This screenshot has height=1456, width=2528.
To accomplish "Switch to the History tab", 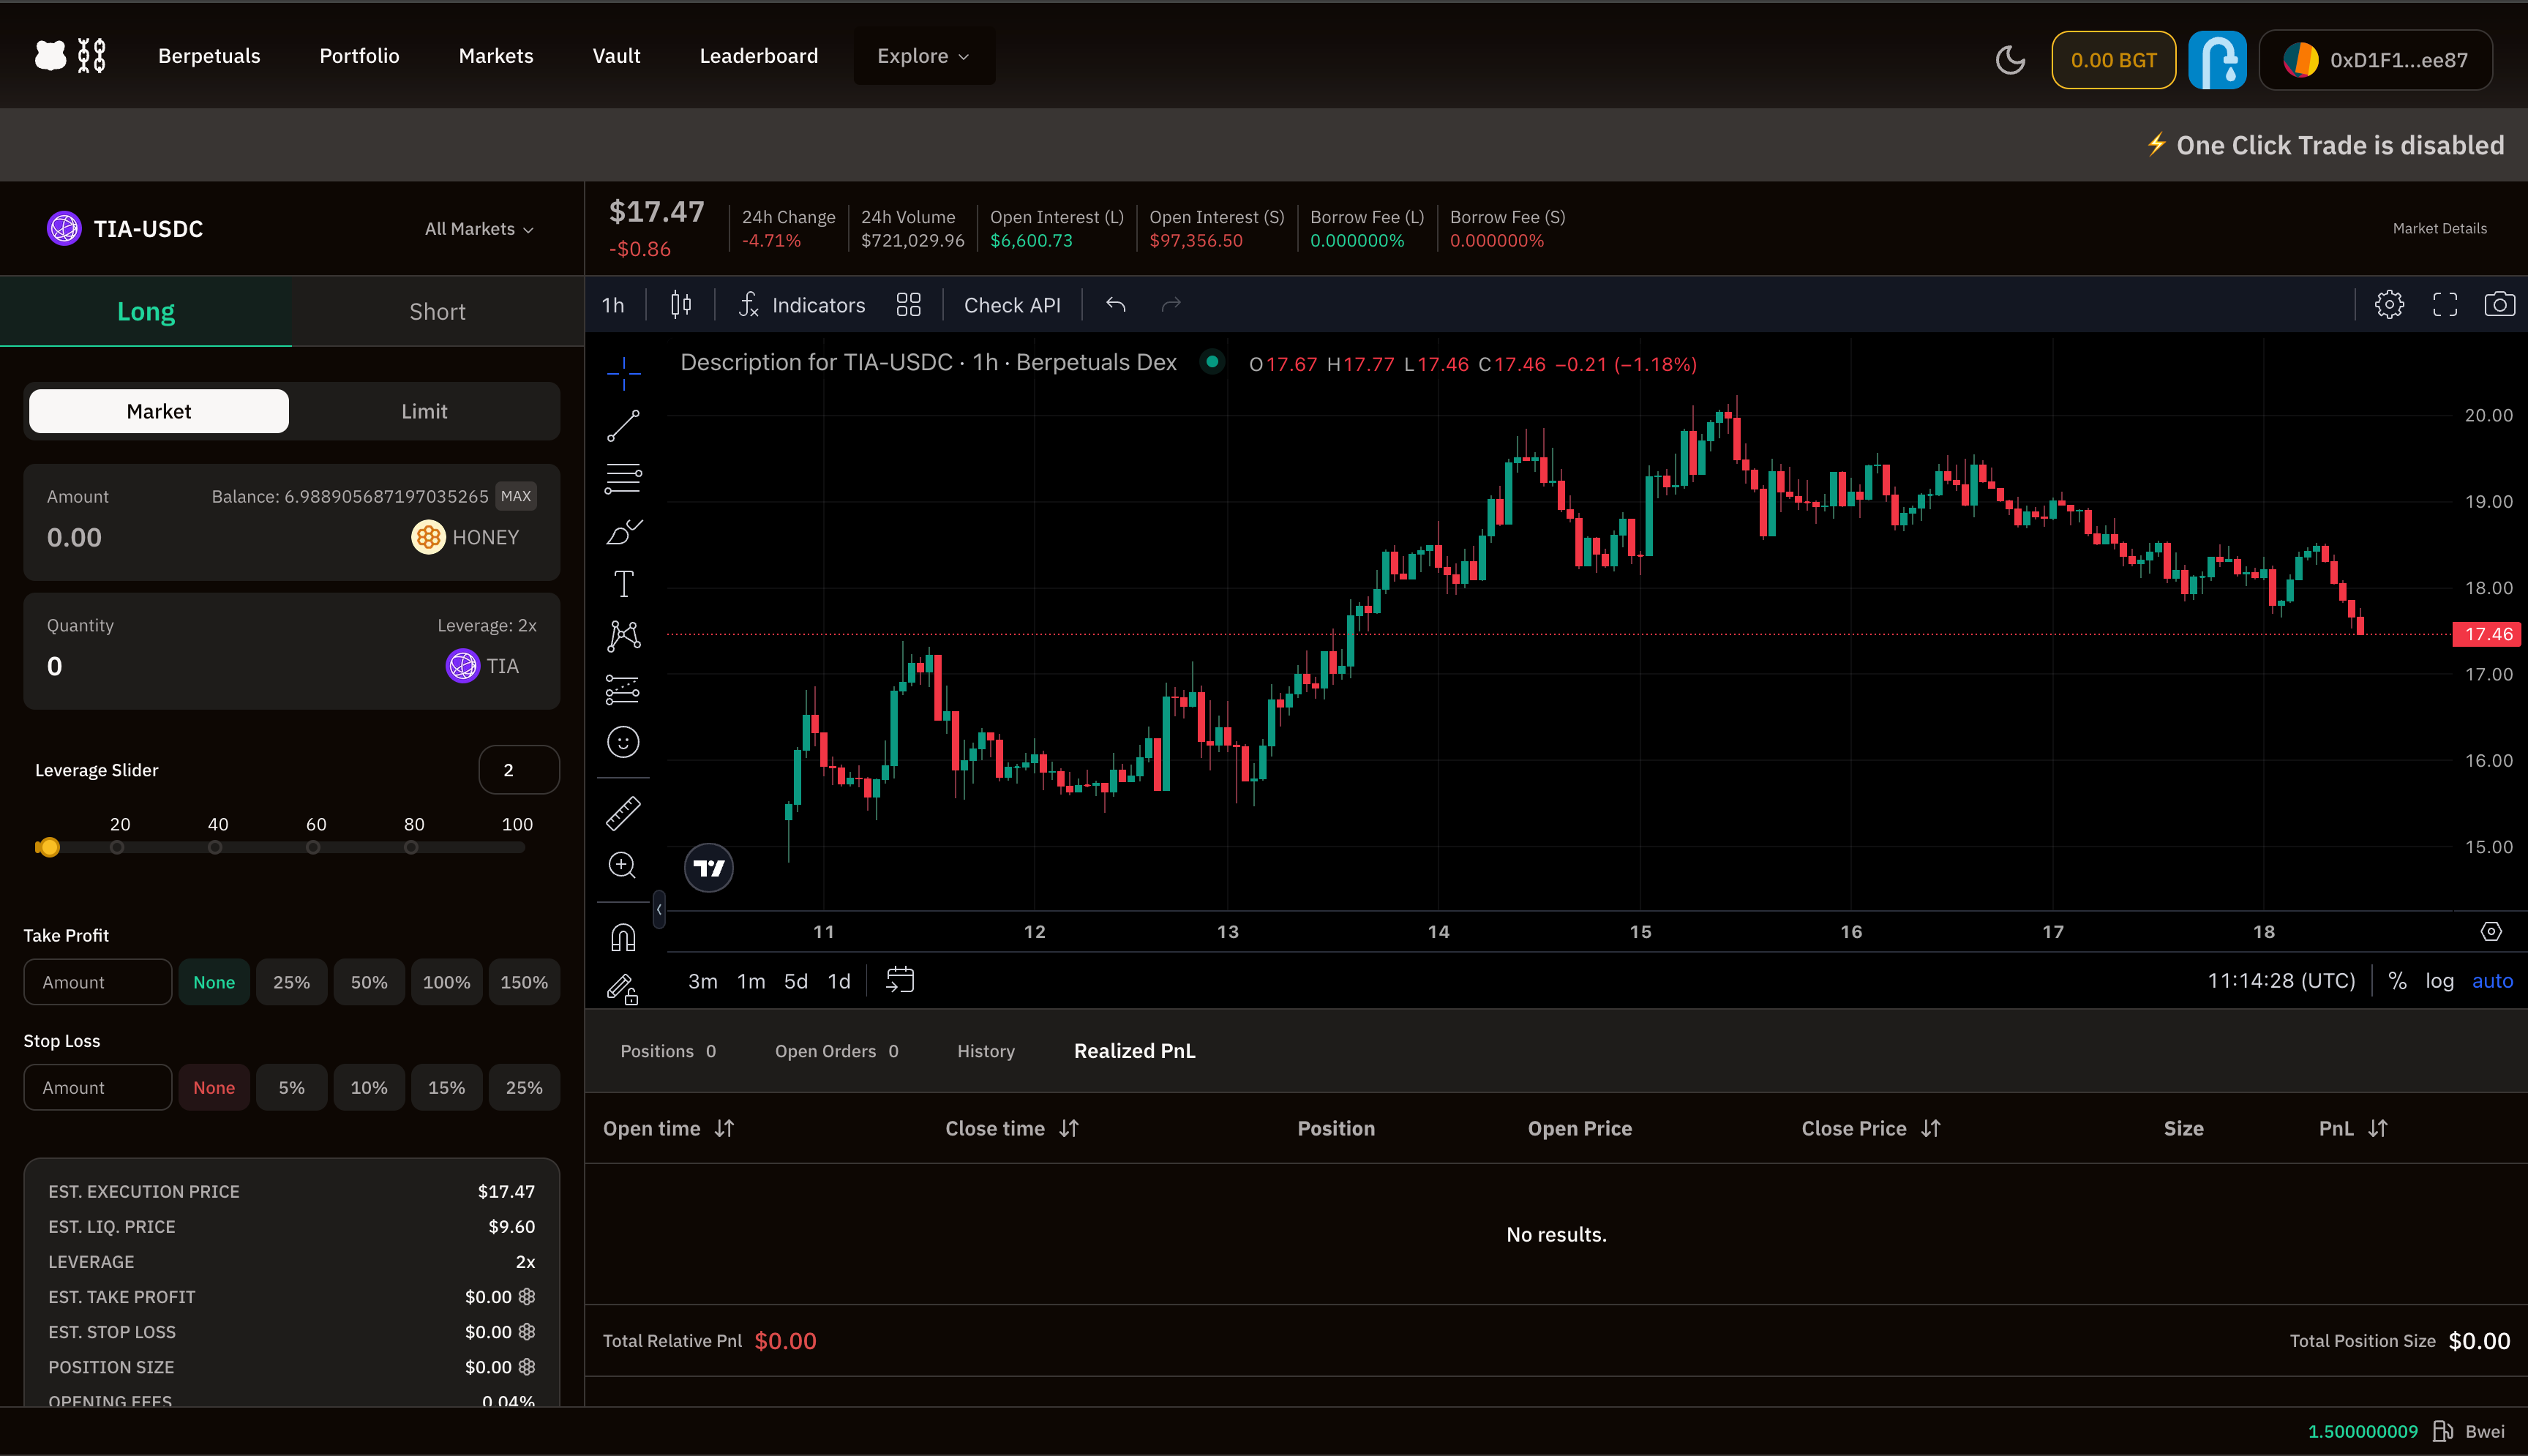I will (x=985, y=1051).
